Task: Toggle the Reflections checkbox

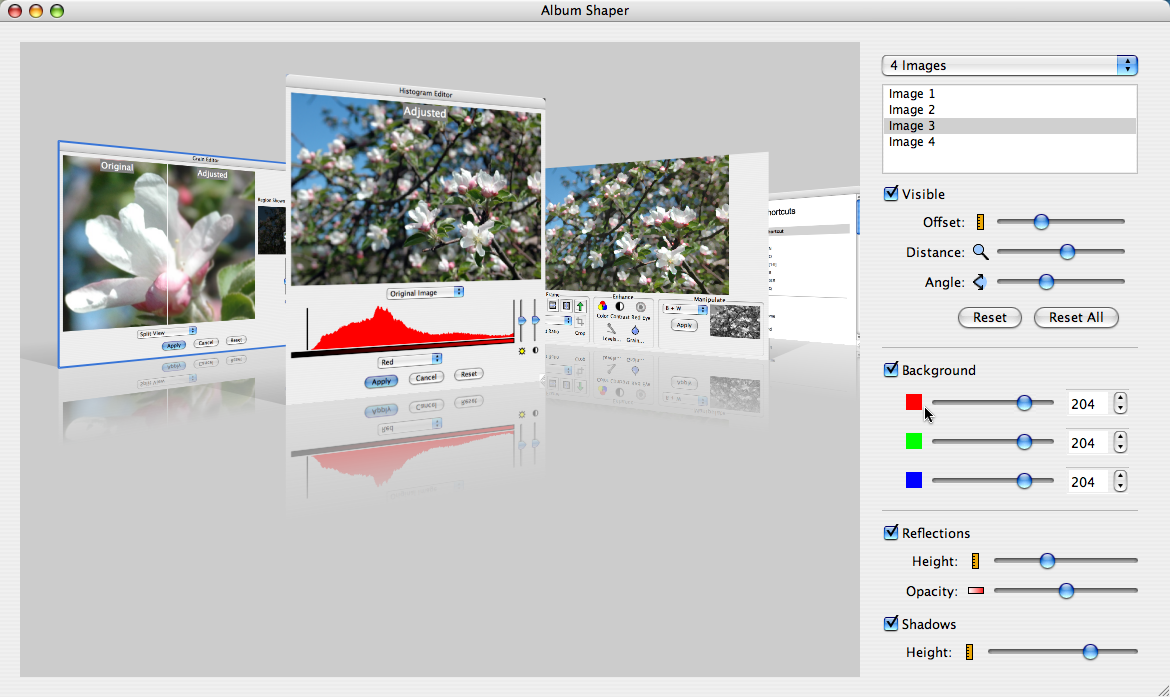Action: (x=891, y=533)
